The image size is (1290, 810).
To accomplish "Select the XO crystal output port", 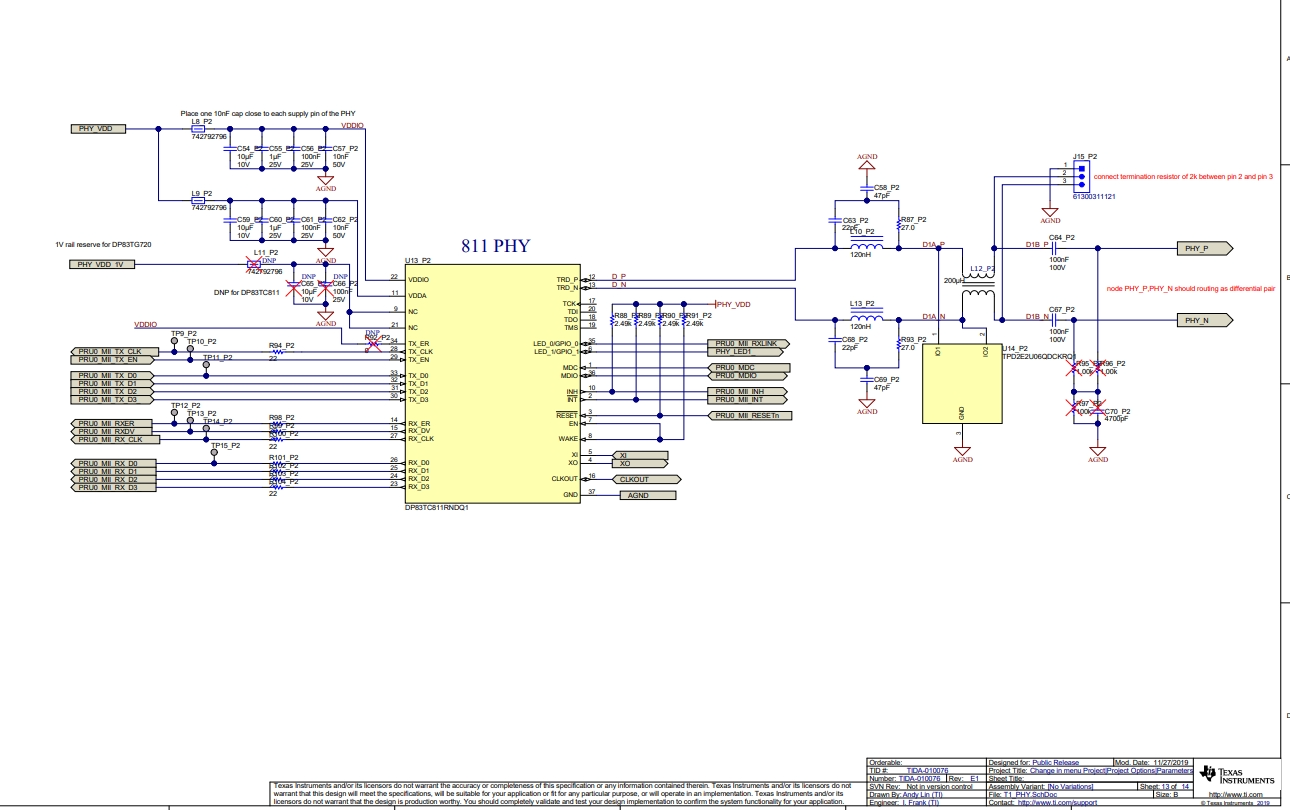I will (x=640, y=464).
